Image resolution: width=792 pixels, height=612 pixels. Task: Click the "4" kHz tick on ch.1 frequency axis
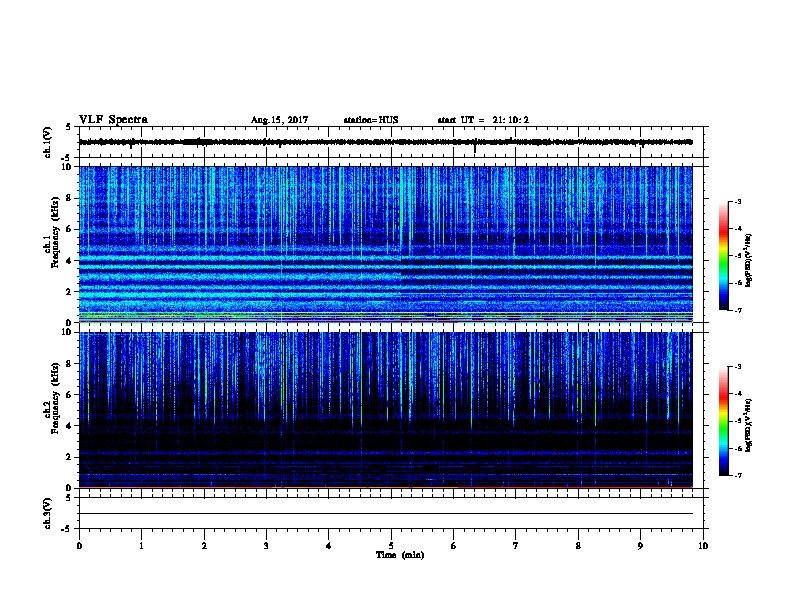tap(69, 261)
